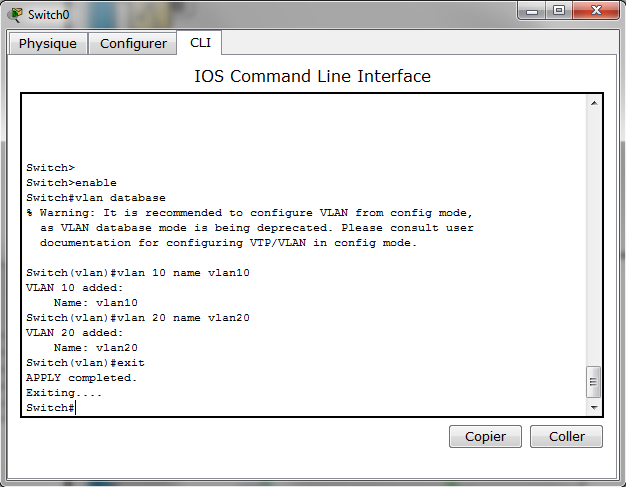This screenshot has height=487, width=626.
Task: Click the 'Name: vlan10' output line
Action: [96, 303]
